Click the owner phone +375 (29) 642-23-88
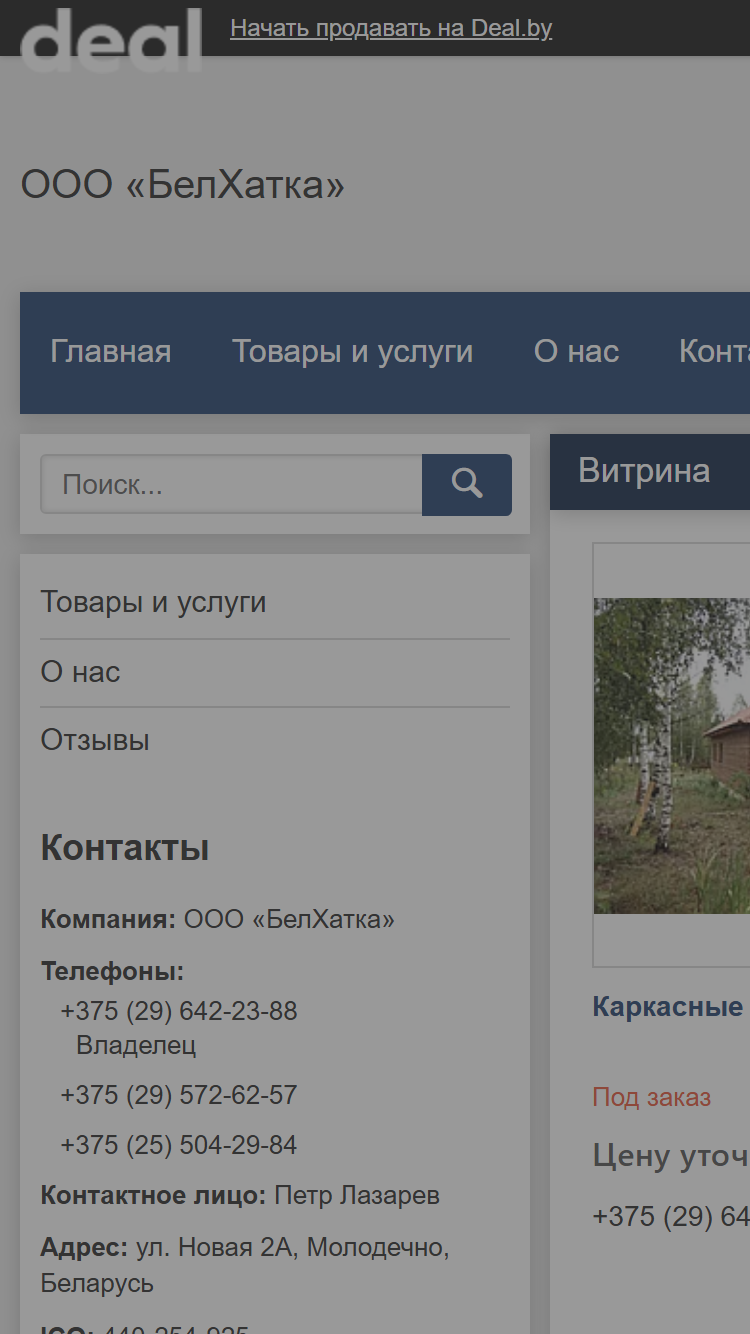750x1334 pixels. tap(179, 1011)
